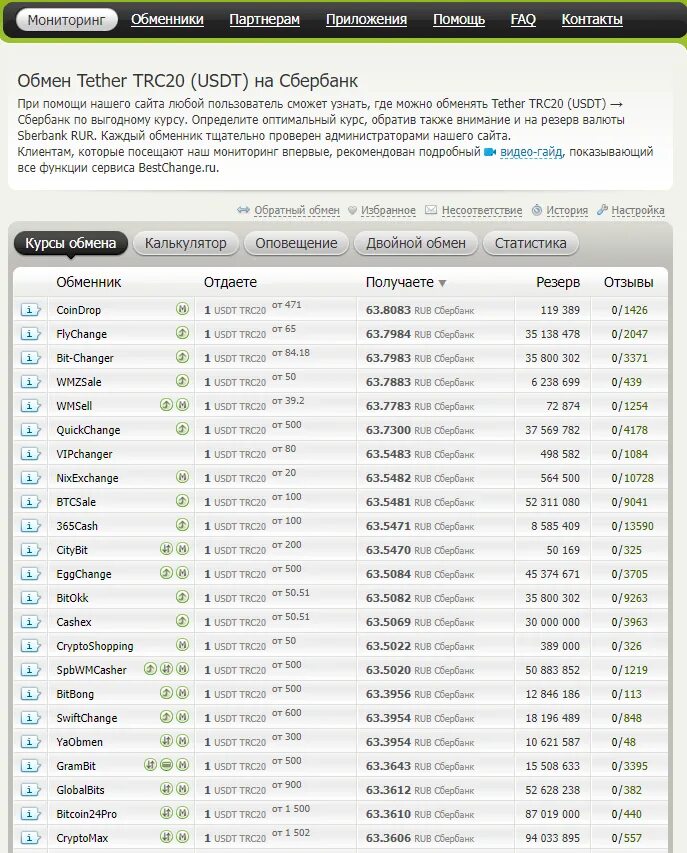The image size is (687, 853).
Task: Switch to the Оповещение tab
Action: click(x=296, y=243)
